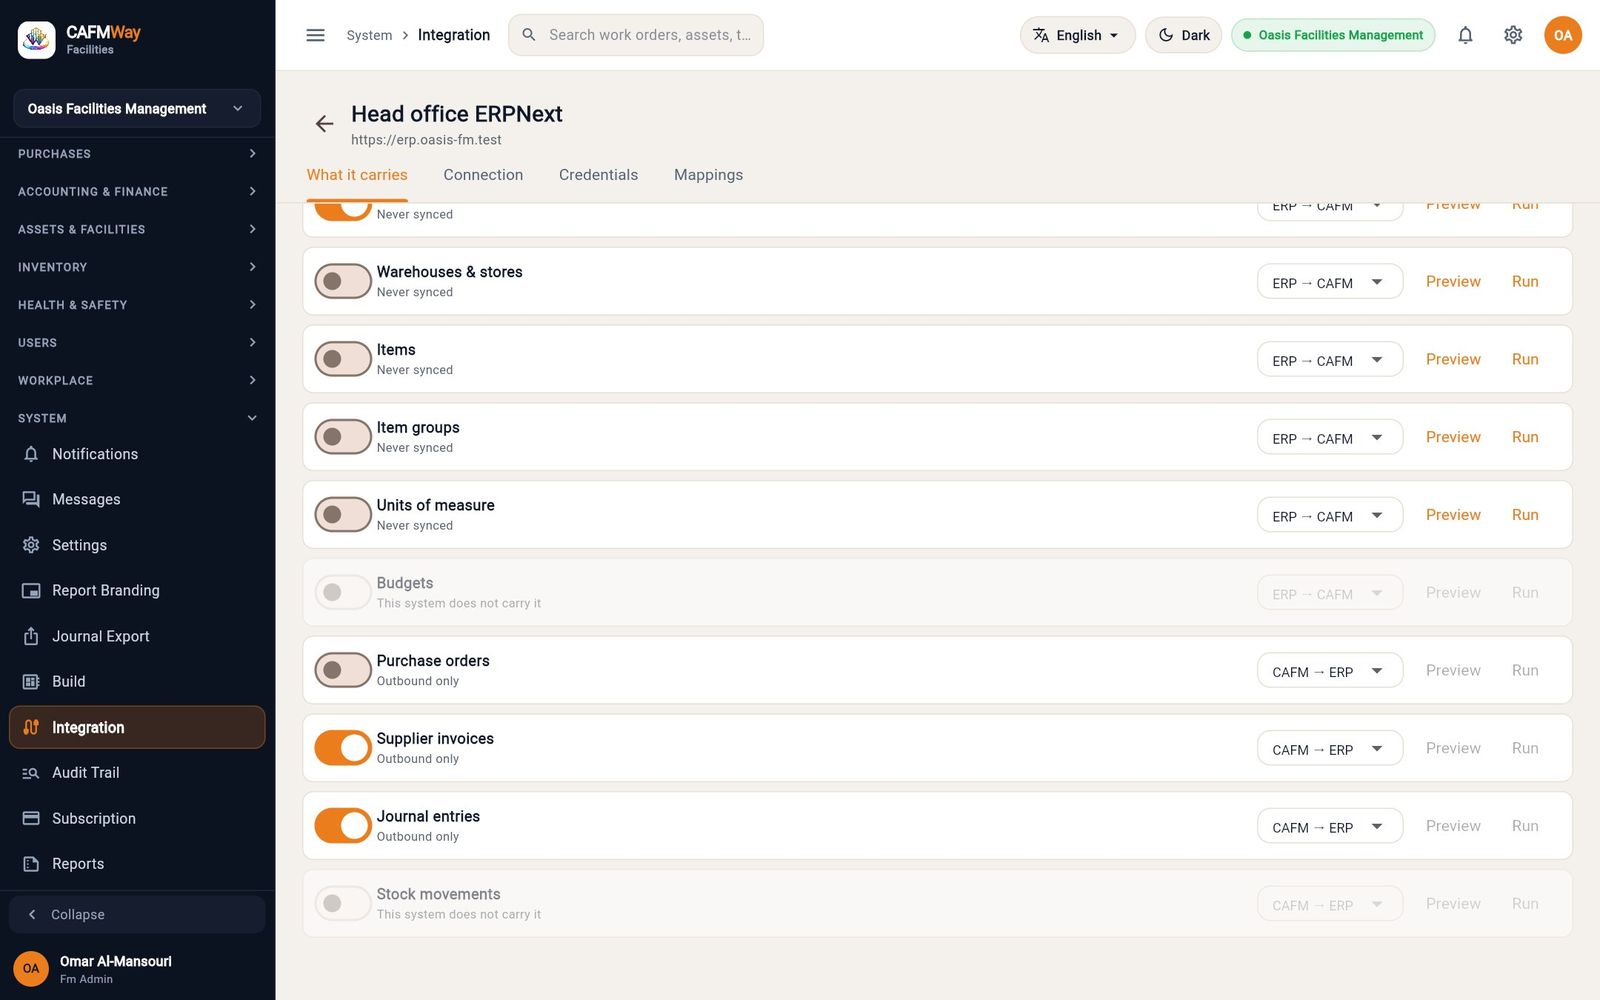Open the direction dropdown for Units of measure

click(x=1329, y=516)
